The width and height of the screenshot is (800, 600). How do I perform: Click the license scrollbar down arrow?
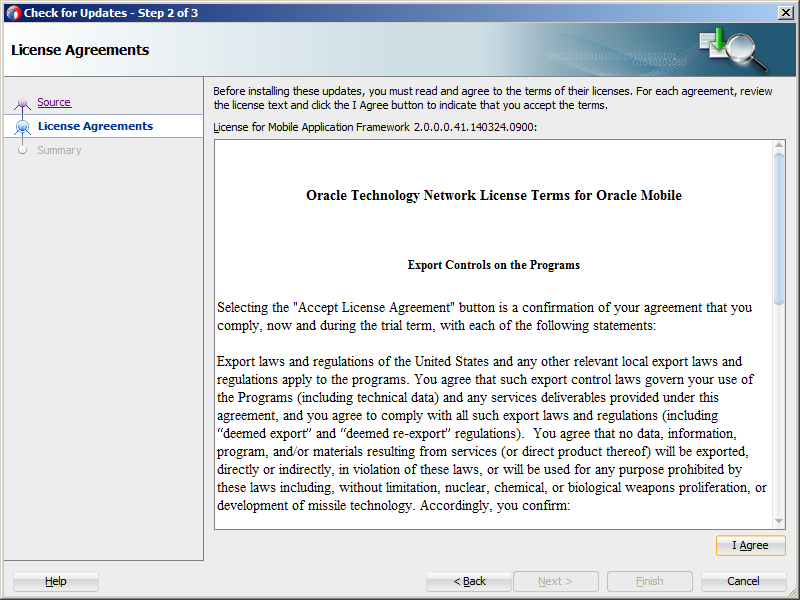click(779, 521)
